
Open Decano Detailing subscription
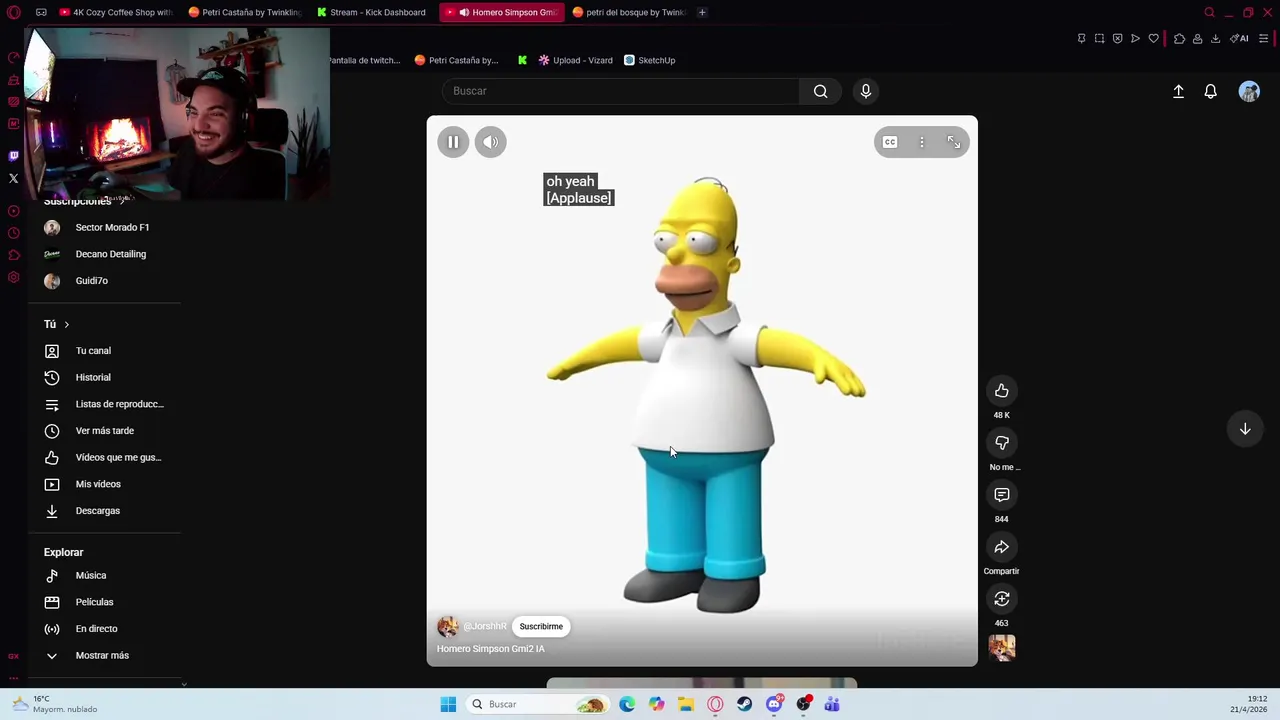click(x=111, y=254)
